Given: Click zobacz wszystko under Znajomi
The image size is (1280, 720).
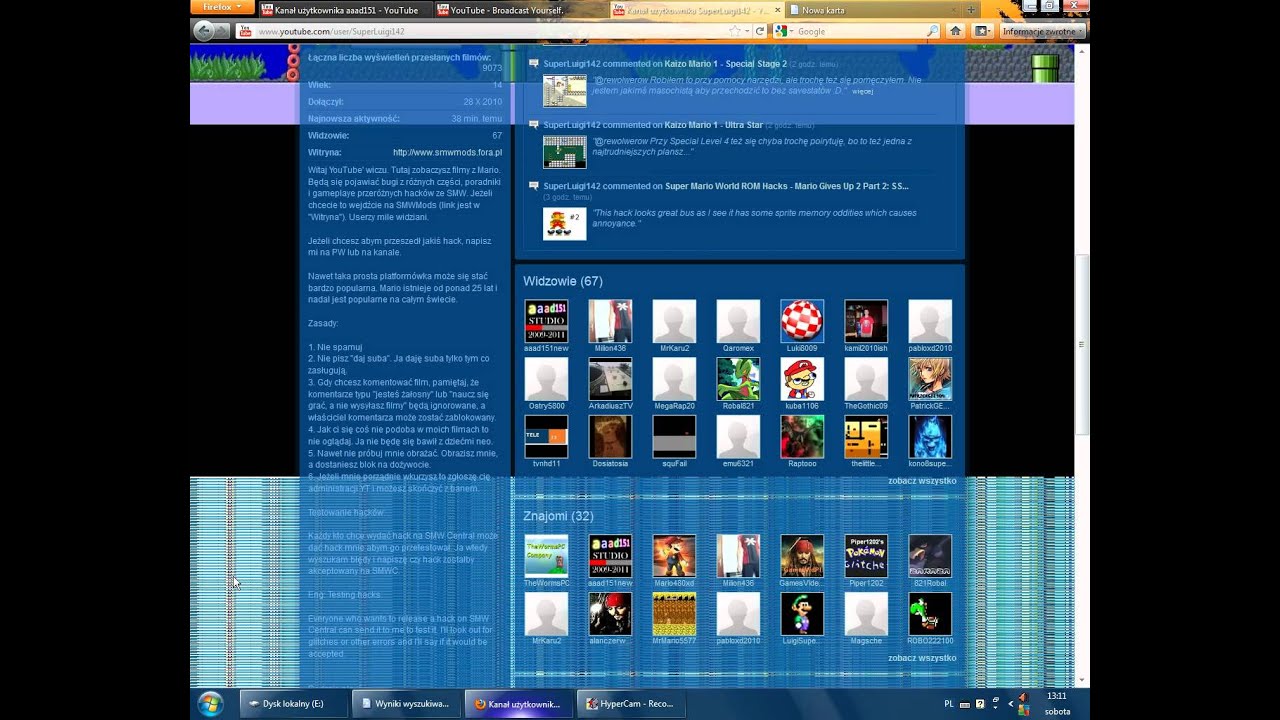Looking at the screenshot, I should point(922,658).
